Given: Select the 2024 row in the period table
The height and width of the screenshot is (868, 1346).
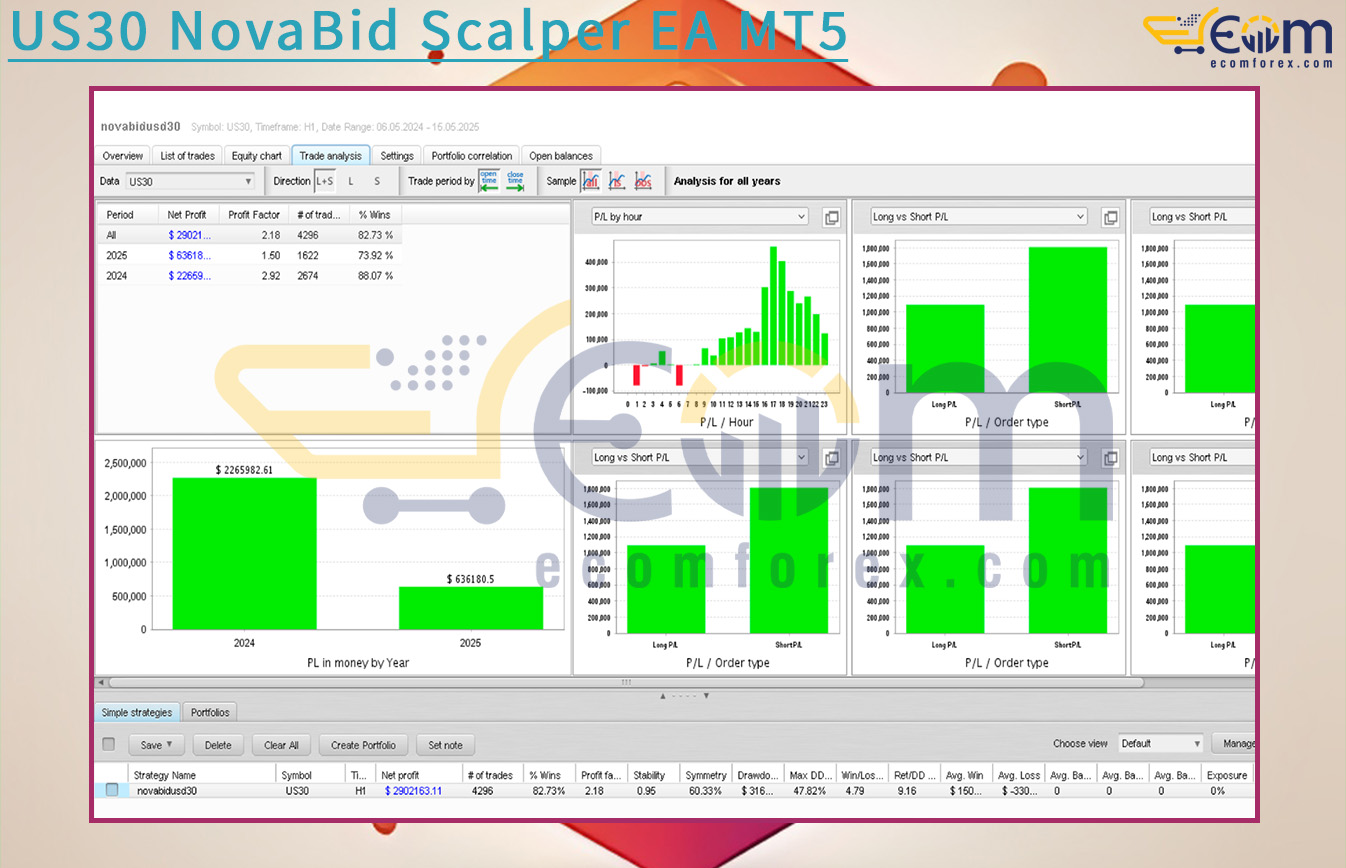Looking at the screenshot, I should click(249, 275).
